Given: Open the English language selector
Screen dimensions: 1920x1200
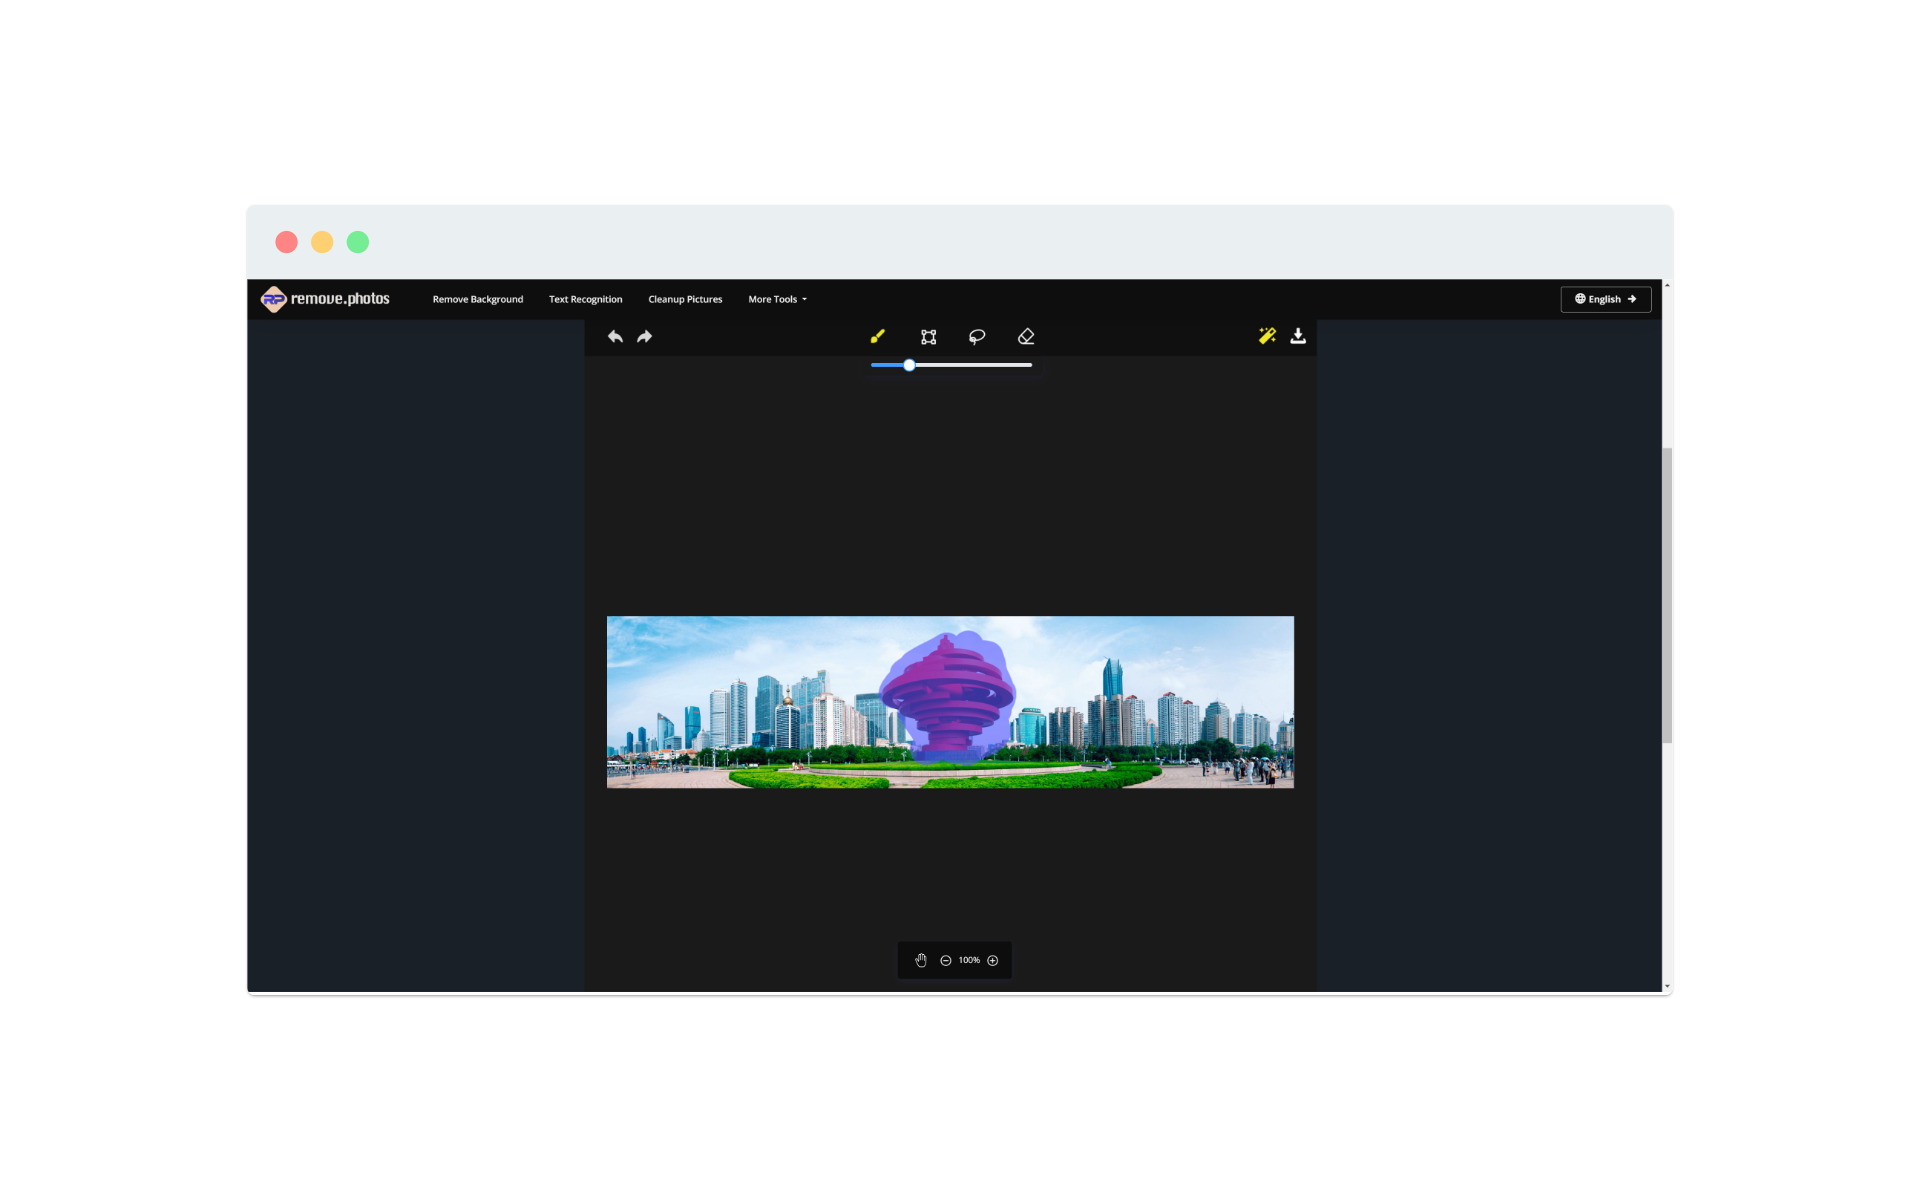Looking at the screenshot, I should [x=1605, y=299].
